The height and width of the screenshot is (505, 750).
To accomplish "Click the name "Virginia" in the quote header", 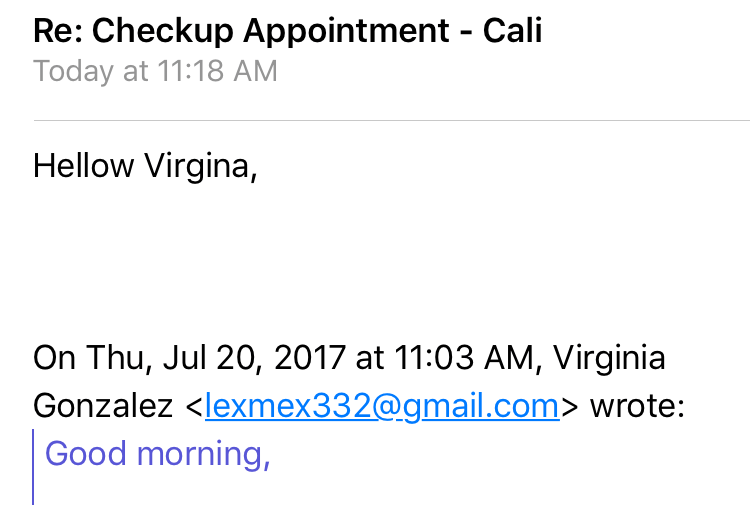I will pos(609,357).
